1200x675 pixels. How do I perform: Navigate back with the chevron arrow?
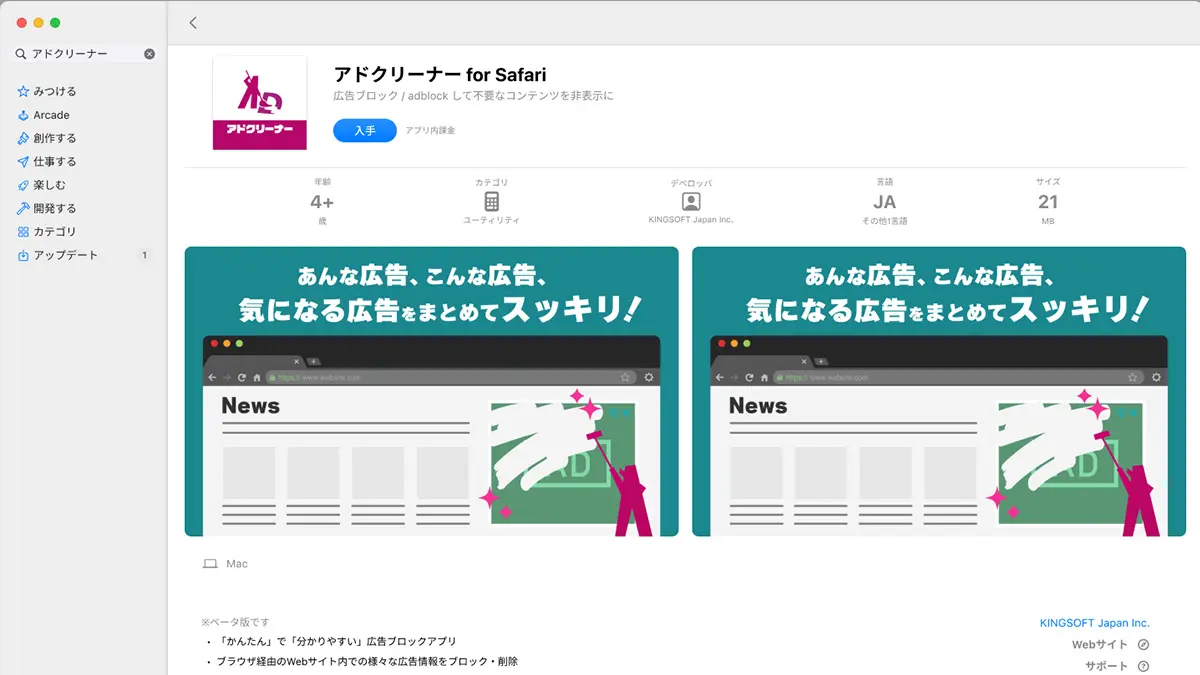(192, 22)
